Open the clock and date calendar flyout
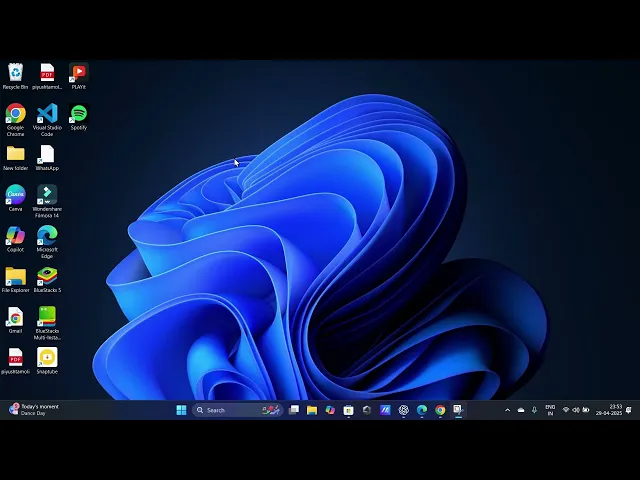Screen dimensions: 640x480 click(609, 410)
